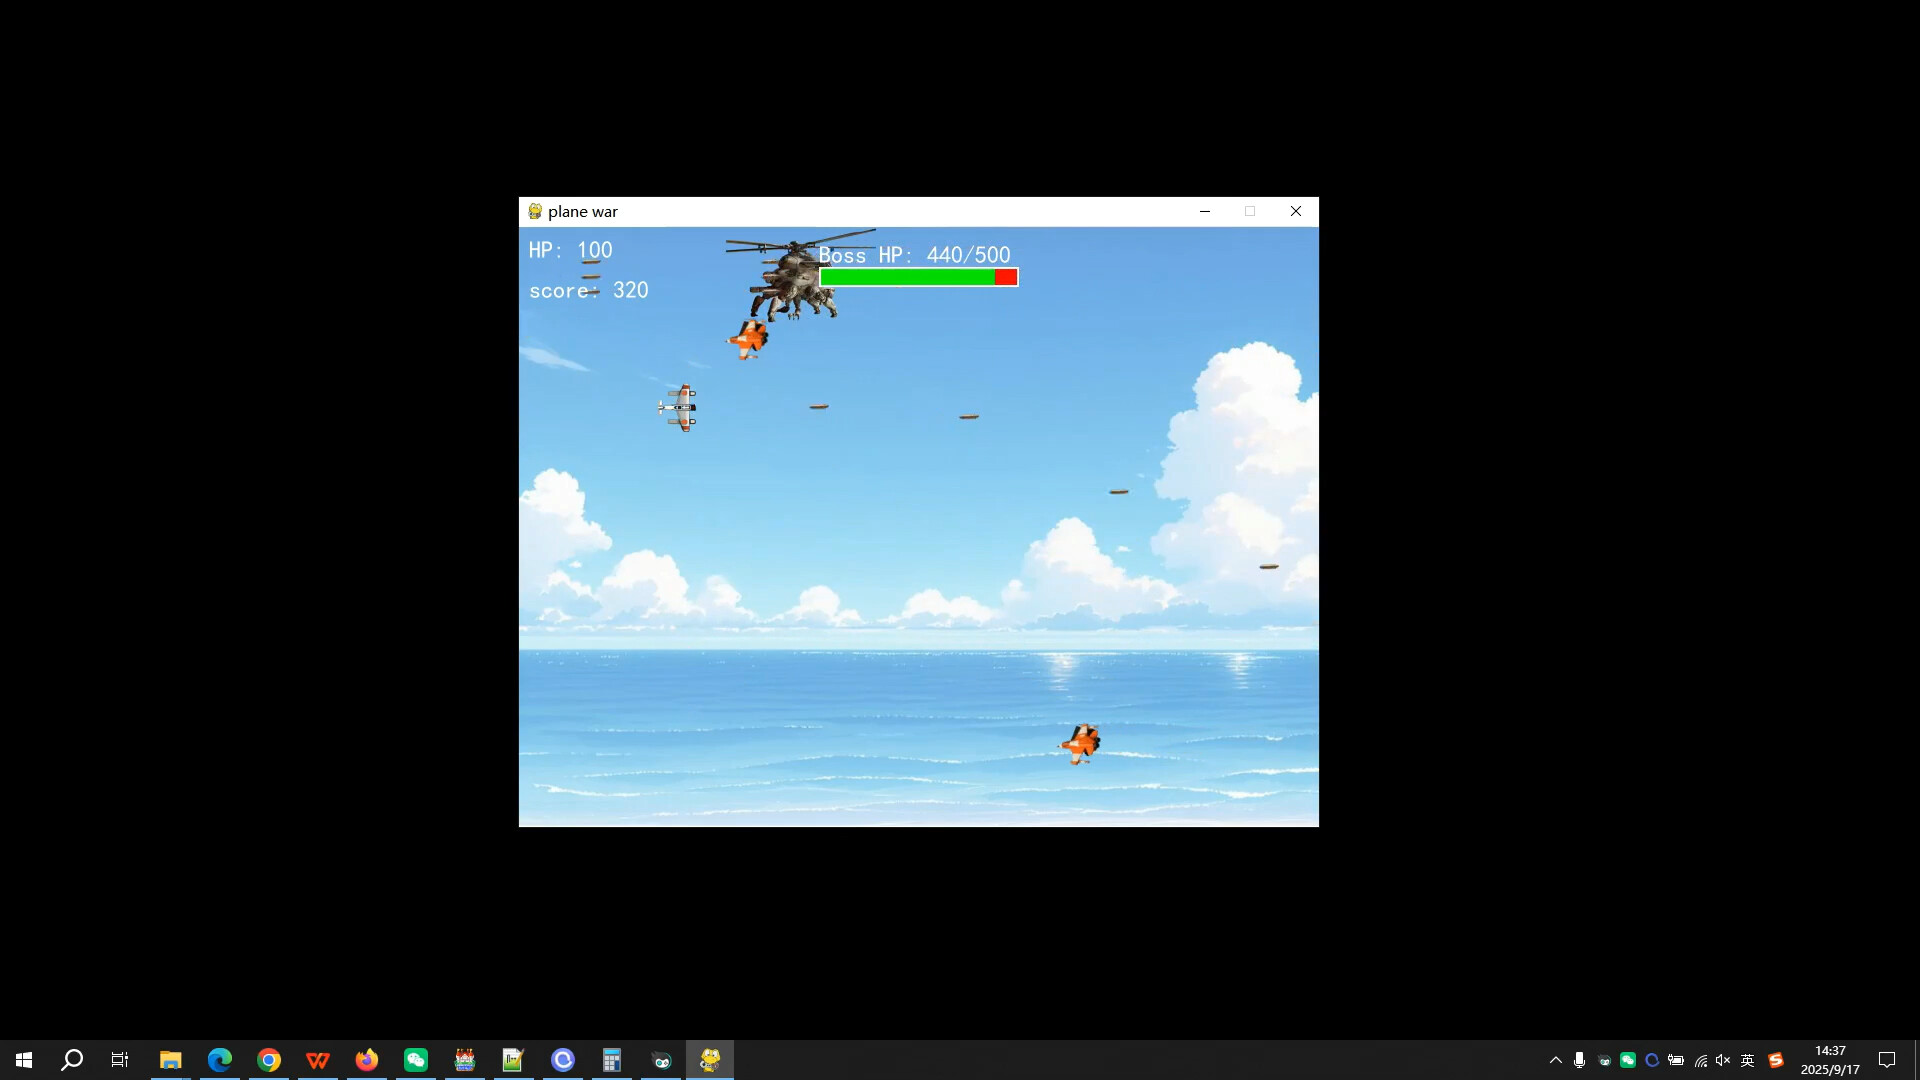Open the notification center button

tap(1887, 1060)
